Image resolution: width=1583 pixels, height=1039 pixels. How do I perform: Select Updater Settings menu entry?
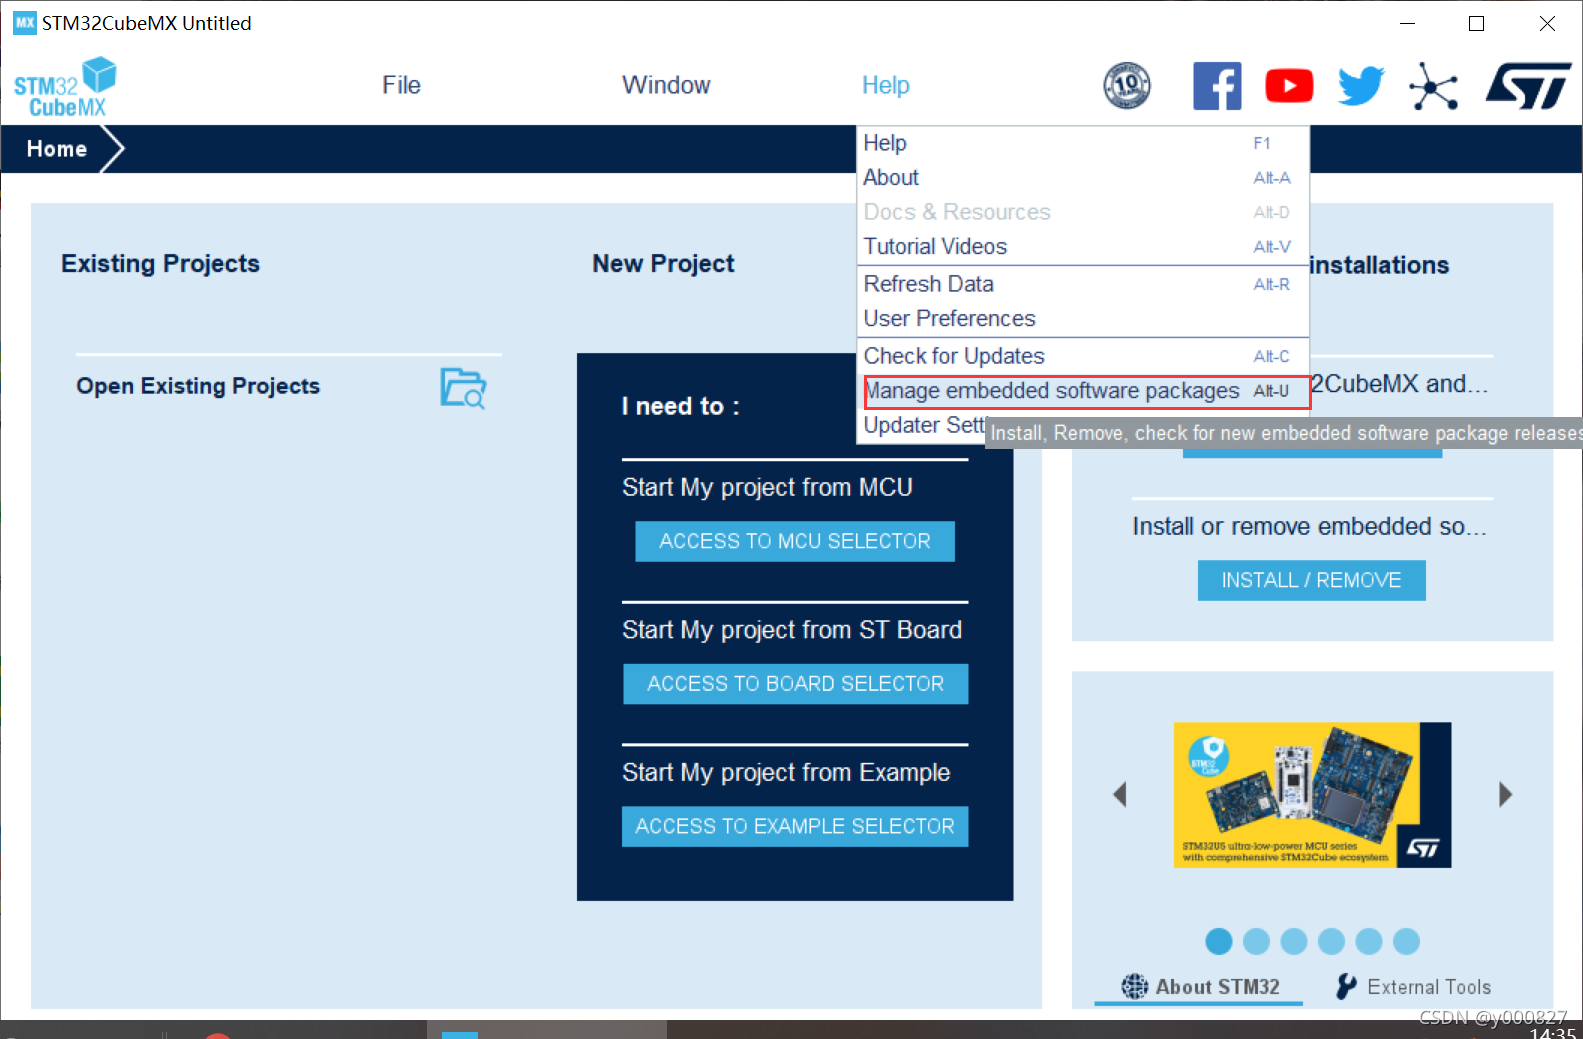tap(923, 426)
